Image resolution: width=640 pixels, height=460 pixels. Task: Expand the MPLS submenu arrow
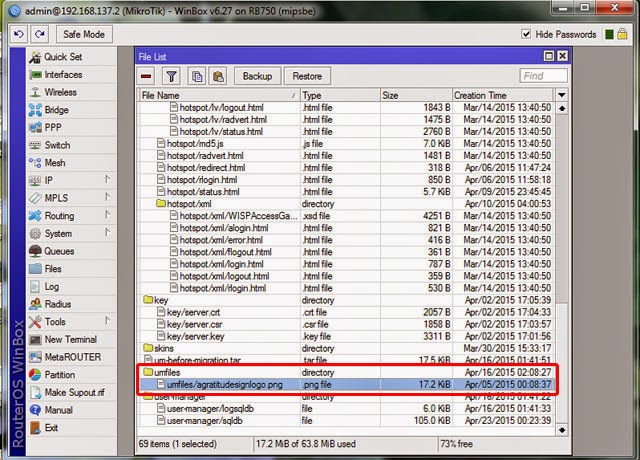pyautogui.click(x=107, y=197)
